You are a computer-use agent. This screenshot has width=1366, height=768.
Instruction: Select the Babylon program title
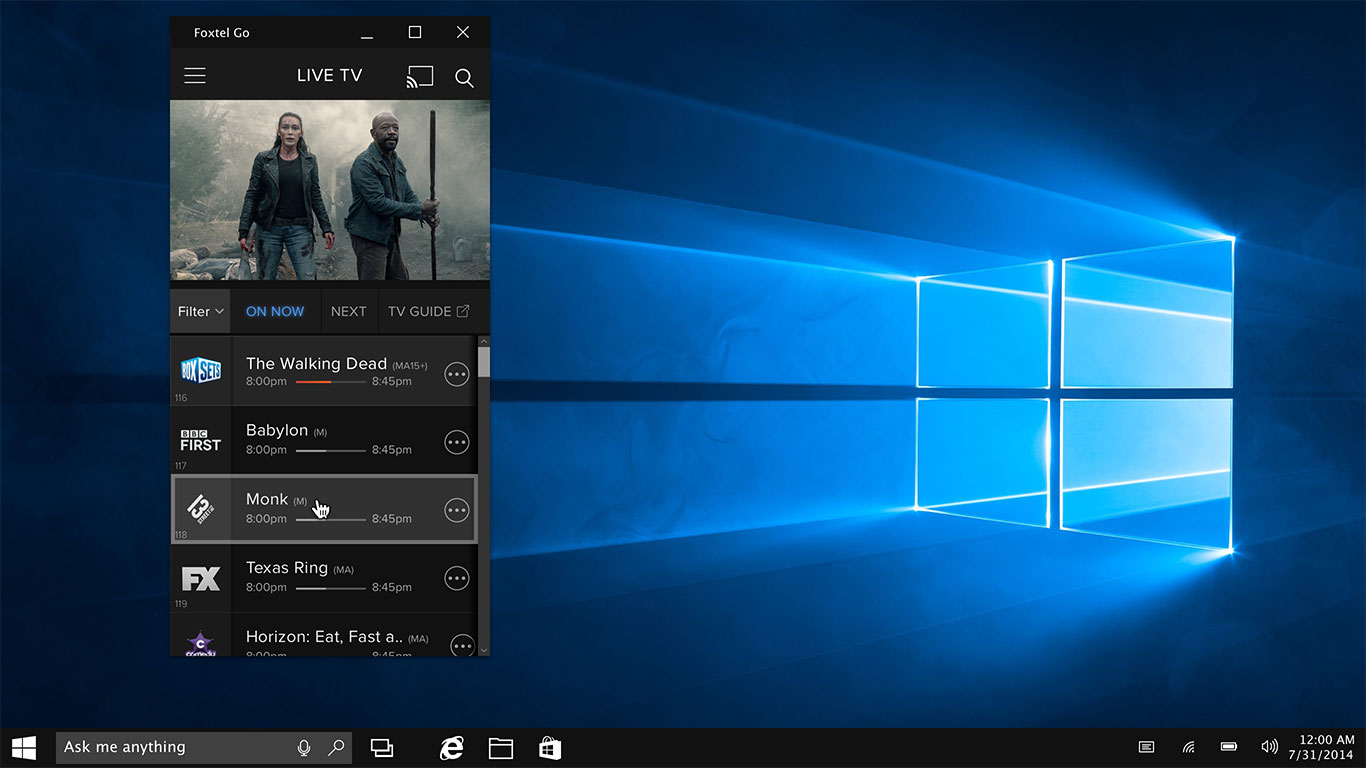click(x=277, y=431)
